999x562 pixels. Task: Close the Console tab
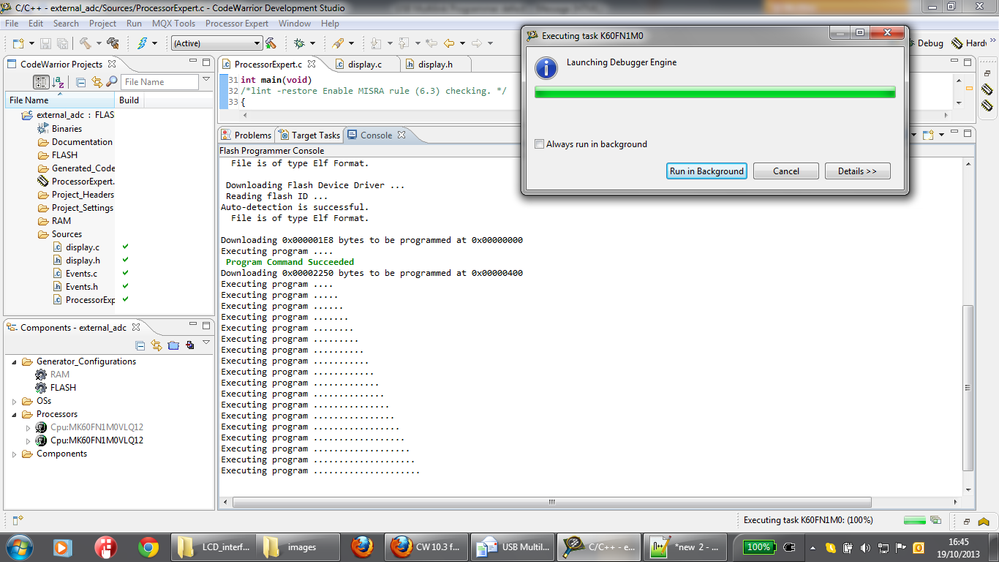pos(401,135)
